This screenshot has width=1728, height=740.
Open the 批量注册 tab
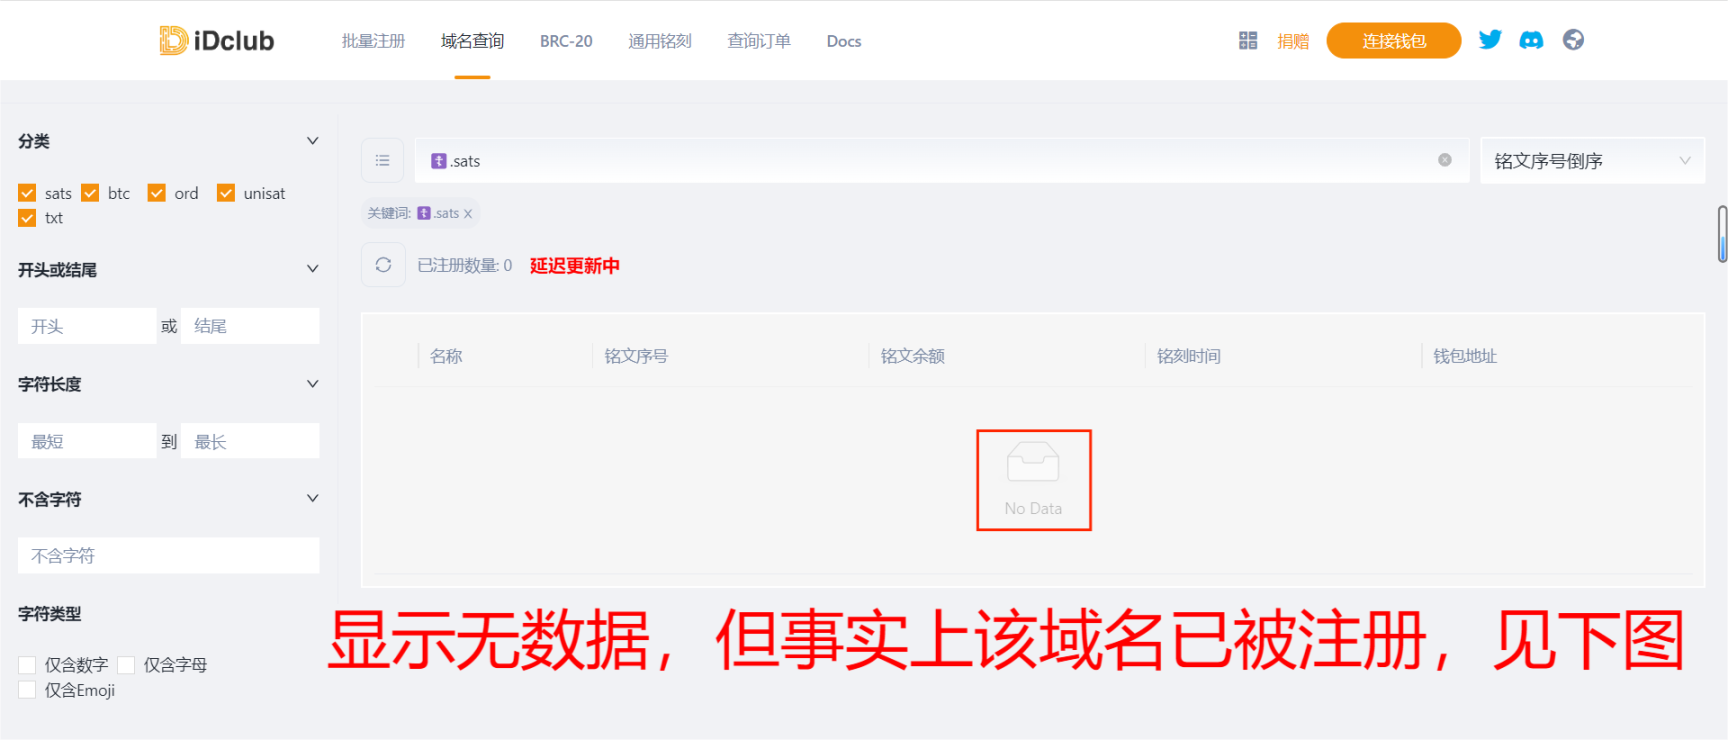[373, 41]
